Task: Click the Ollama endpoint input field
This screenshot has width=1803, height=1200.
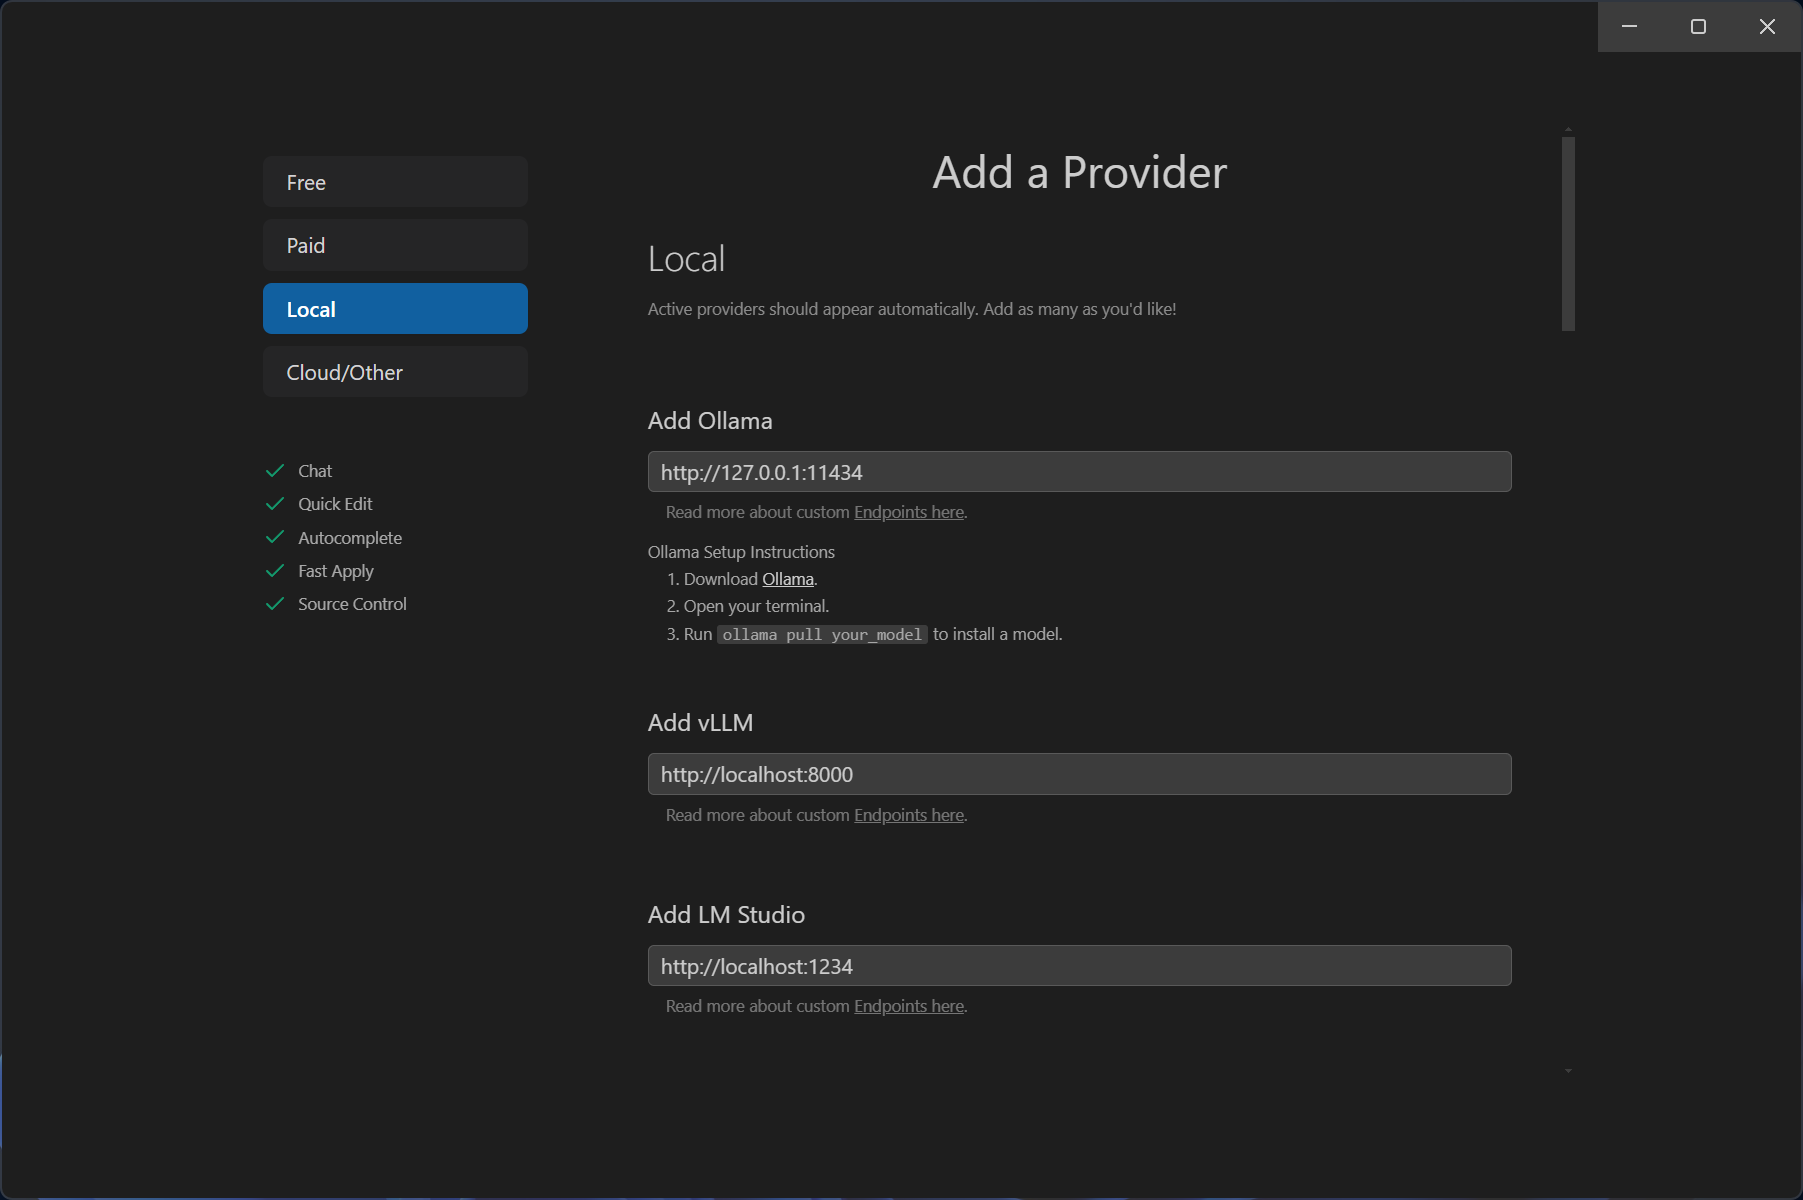Action: click(x=1079, y=472)
